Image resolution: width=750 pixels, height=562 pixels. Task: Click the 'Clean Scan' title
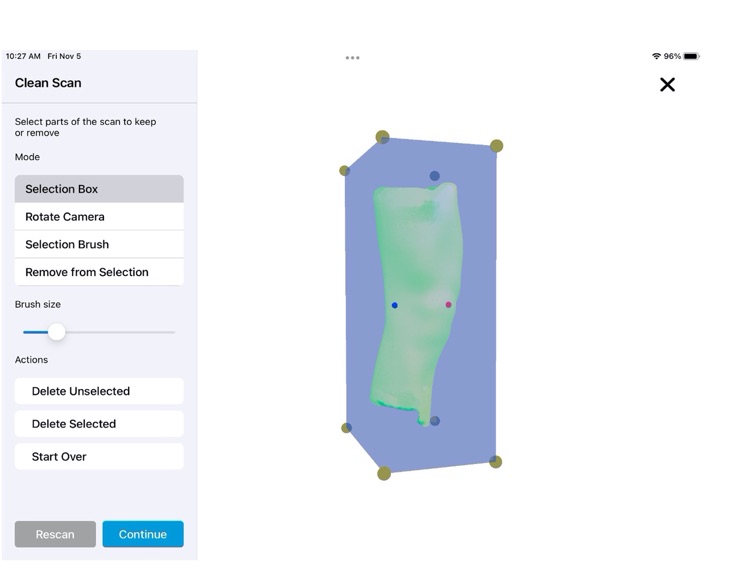coord(48,83)
